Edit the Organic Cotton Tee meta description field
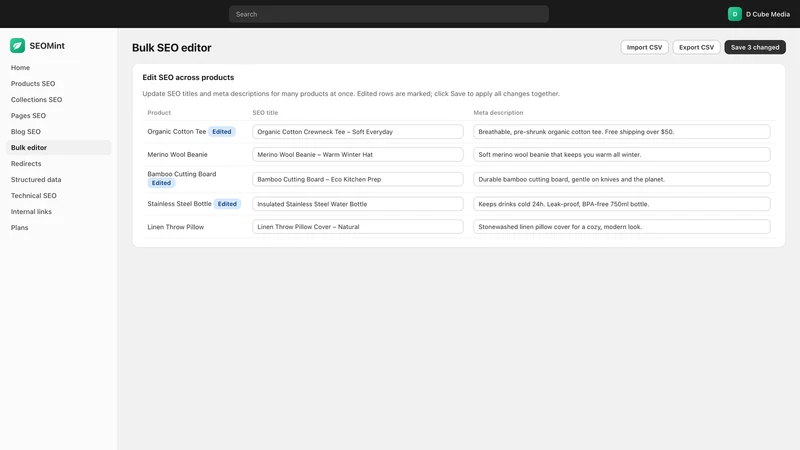The image size is (800, 450). coord(621,132)
